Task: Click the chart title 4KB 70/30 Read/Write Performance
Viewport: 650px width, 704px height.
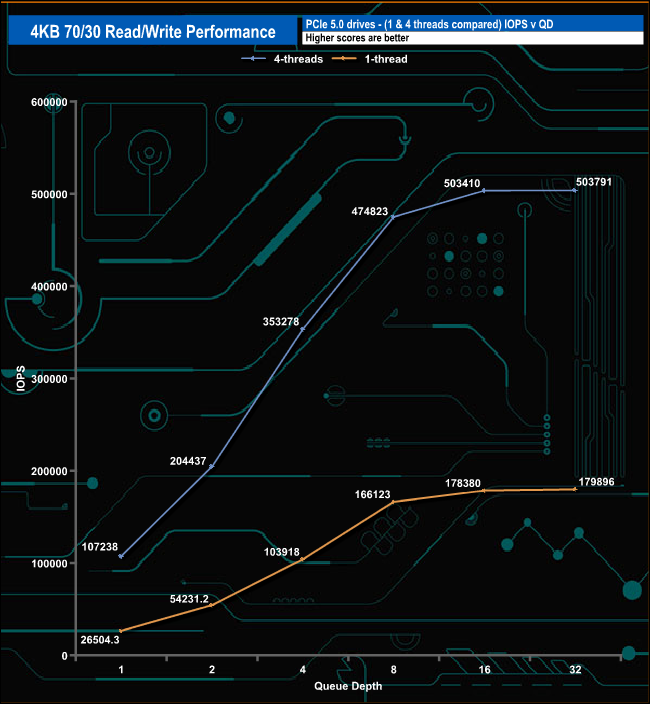Action: coord(153,31)
